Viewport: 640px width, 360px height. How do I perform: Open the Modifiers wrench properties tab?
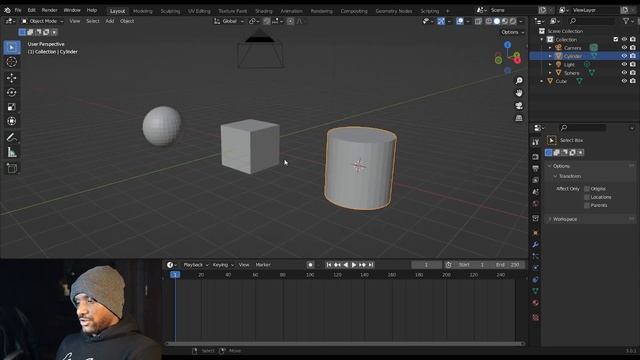[536, 244]
